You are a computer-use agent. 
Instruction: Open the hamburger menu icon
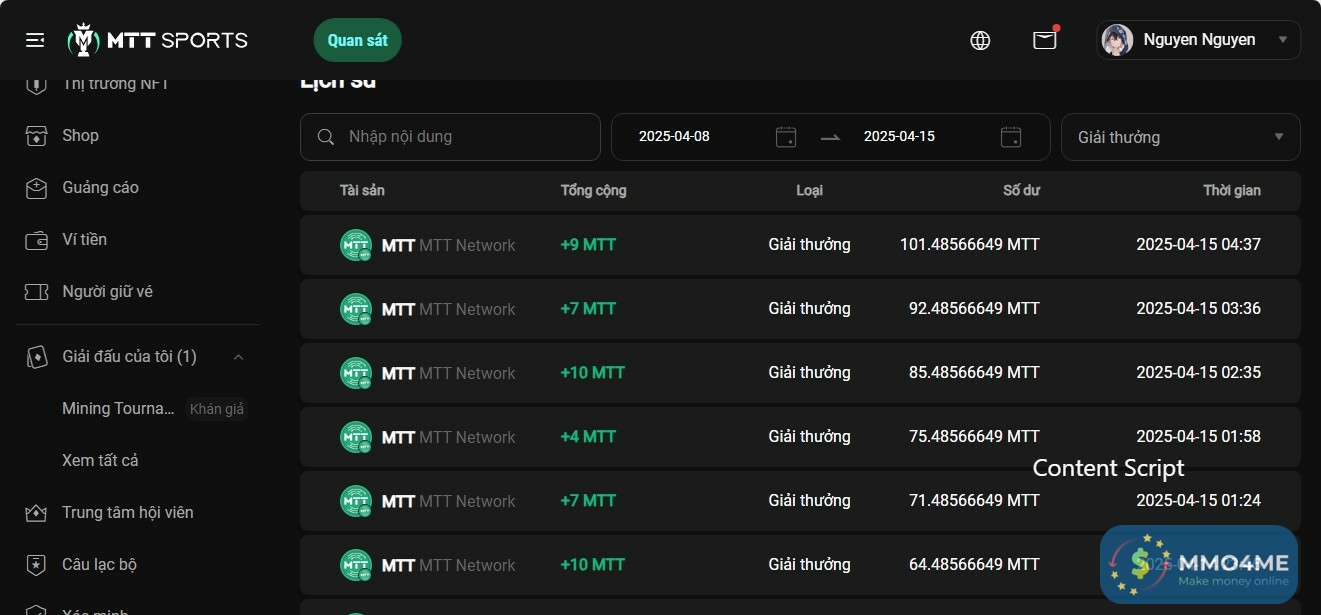pyautogui.click(x=35, y=40)
